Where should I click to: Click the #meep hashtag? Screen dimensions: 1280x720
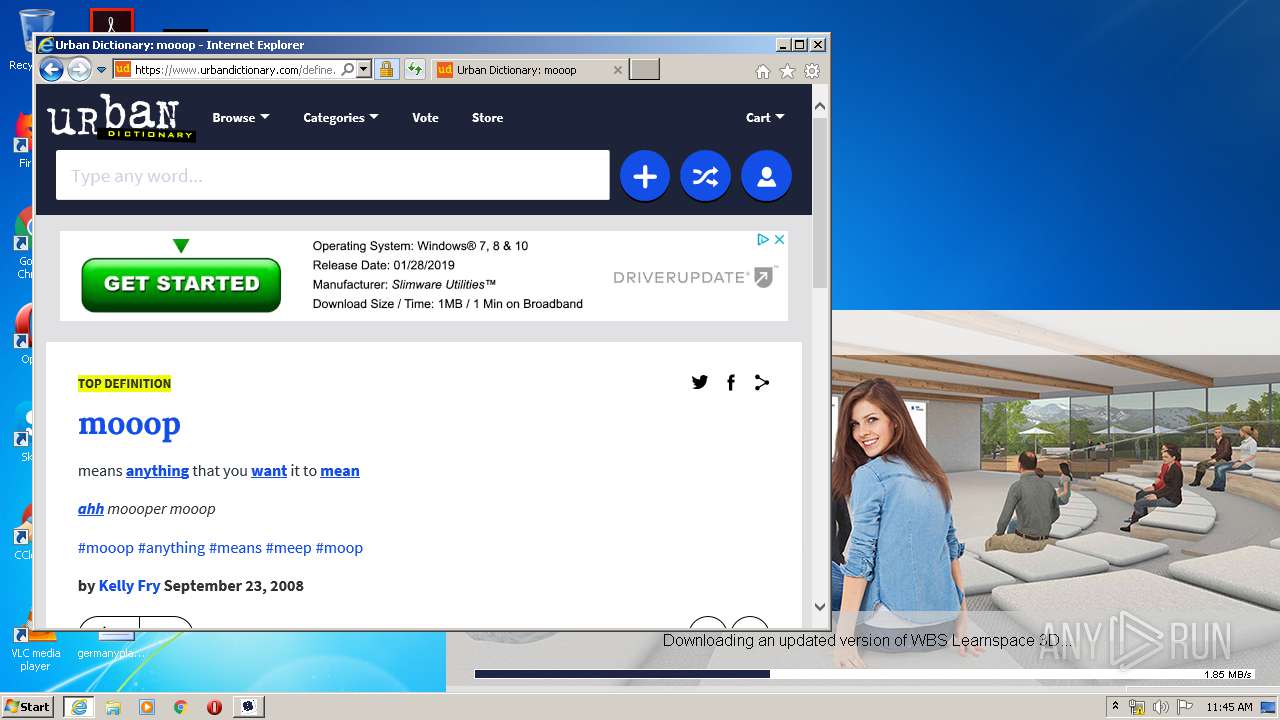289,548
